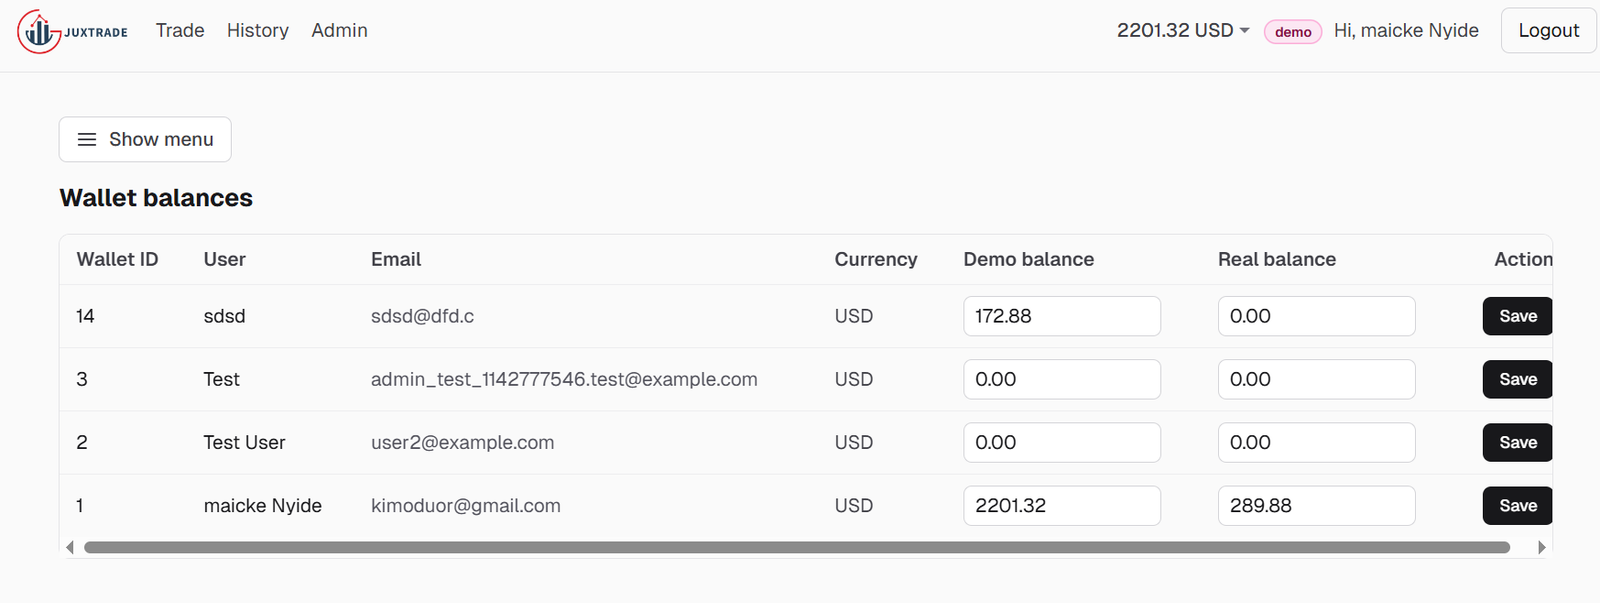The image size is (1600, 603).
Task: Expand the 2201.32 USD balance dropdown
Action: (1183, 31)
